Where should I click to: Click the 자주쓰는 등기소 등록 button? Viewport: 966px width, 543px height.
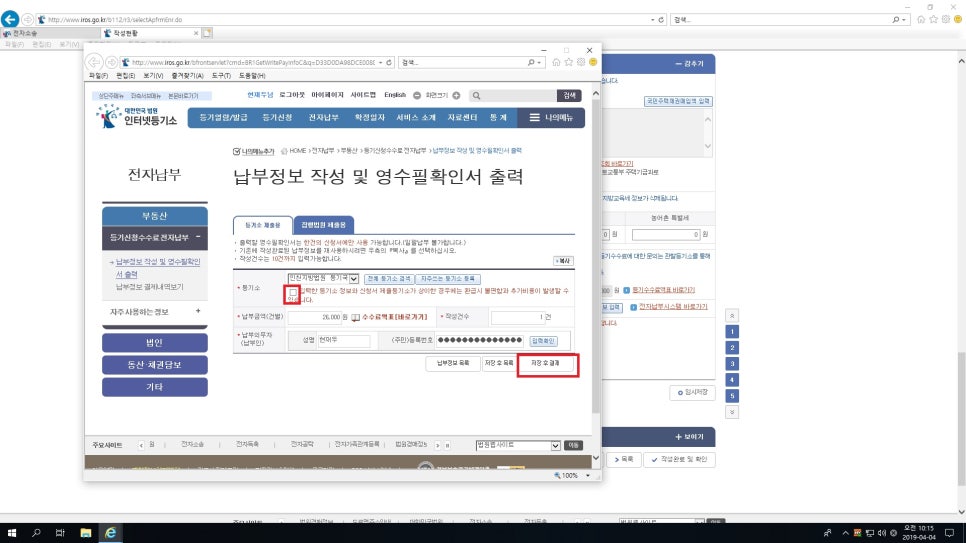click(448, 279)
